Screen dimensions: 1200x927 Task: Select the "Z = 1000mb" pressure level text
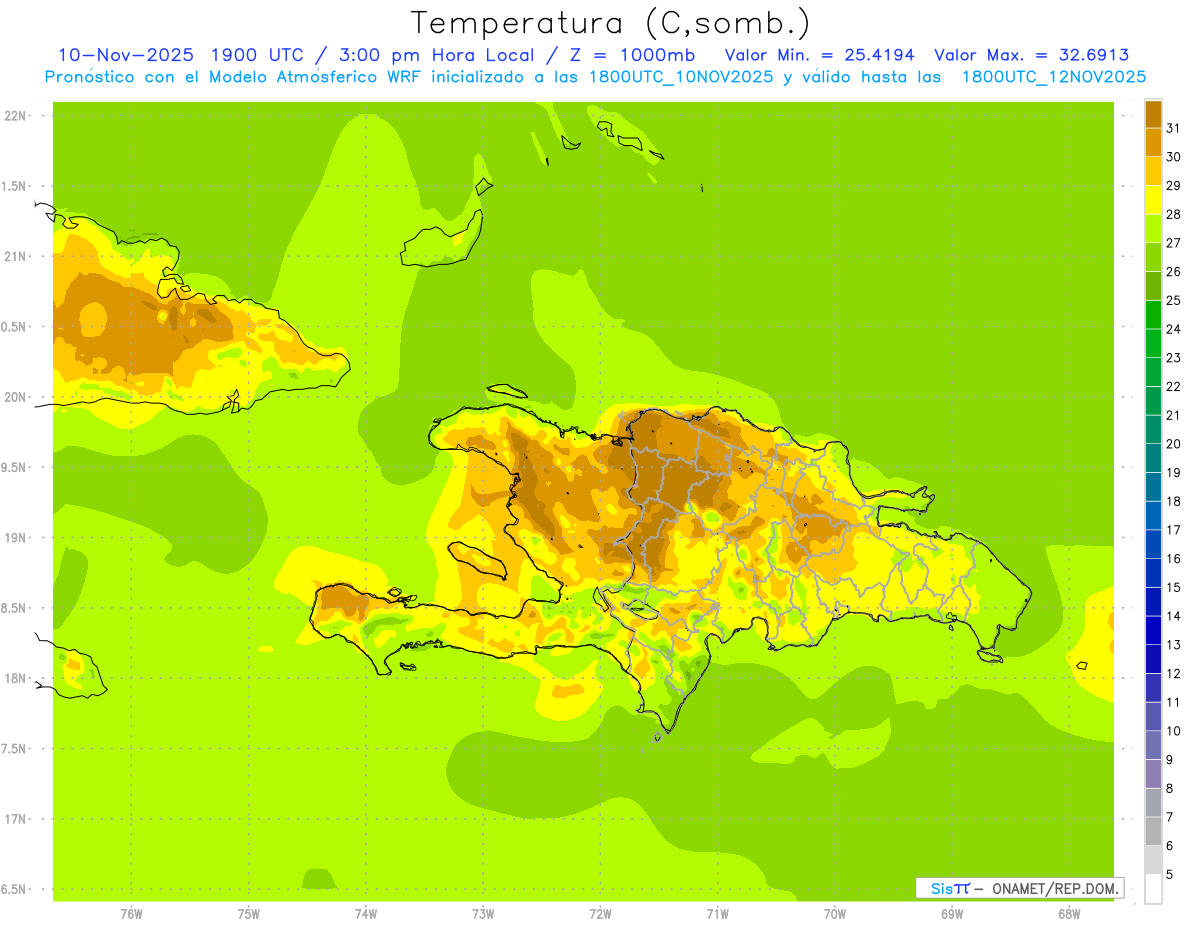tap(632, 55)
